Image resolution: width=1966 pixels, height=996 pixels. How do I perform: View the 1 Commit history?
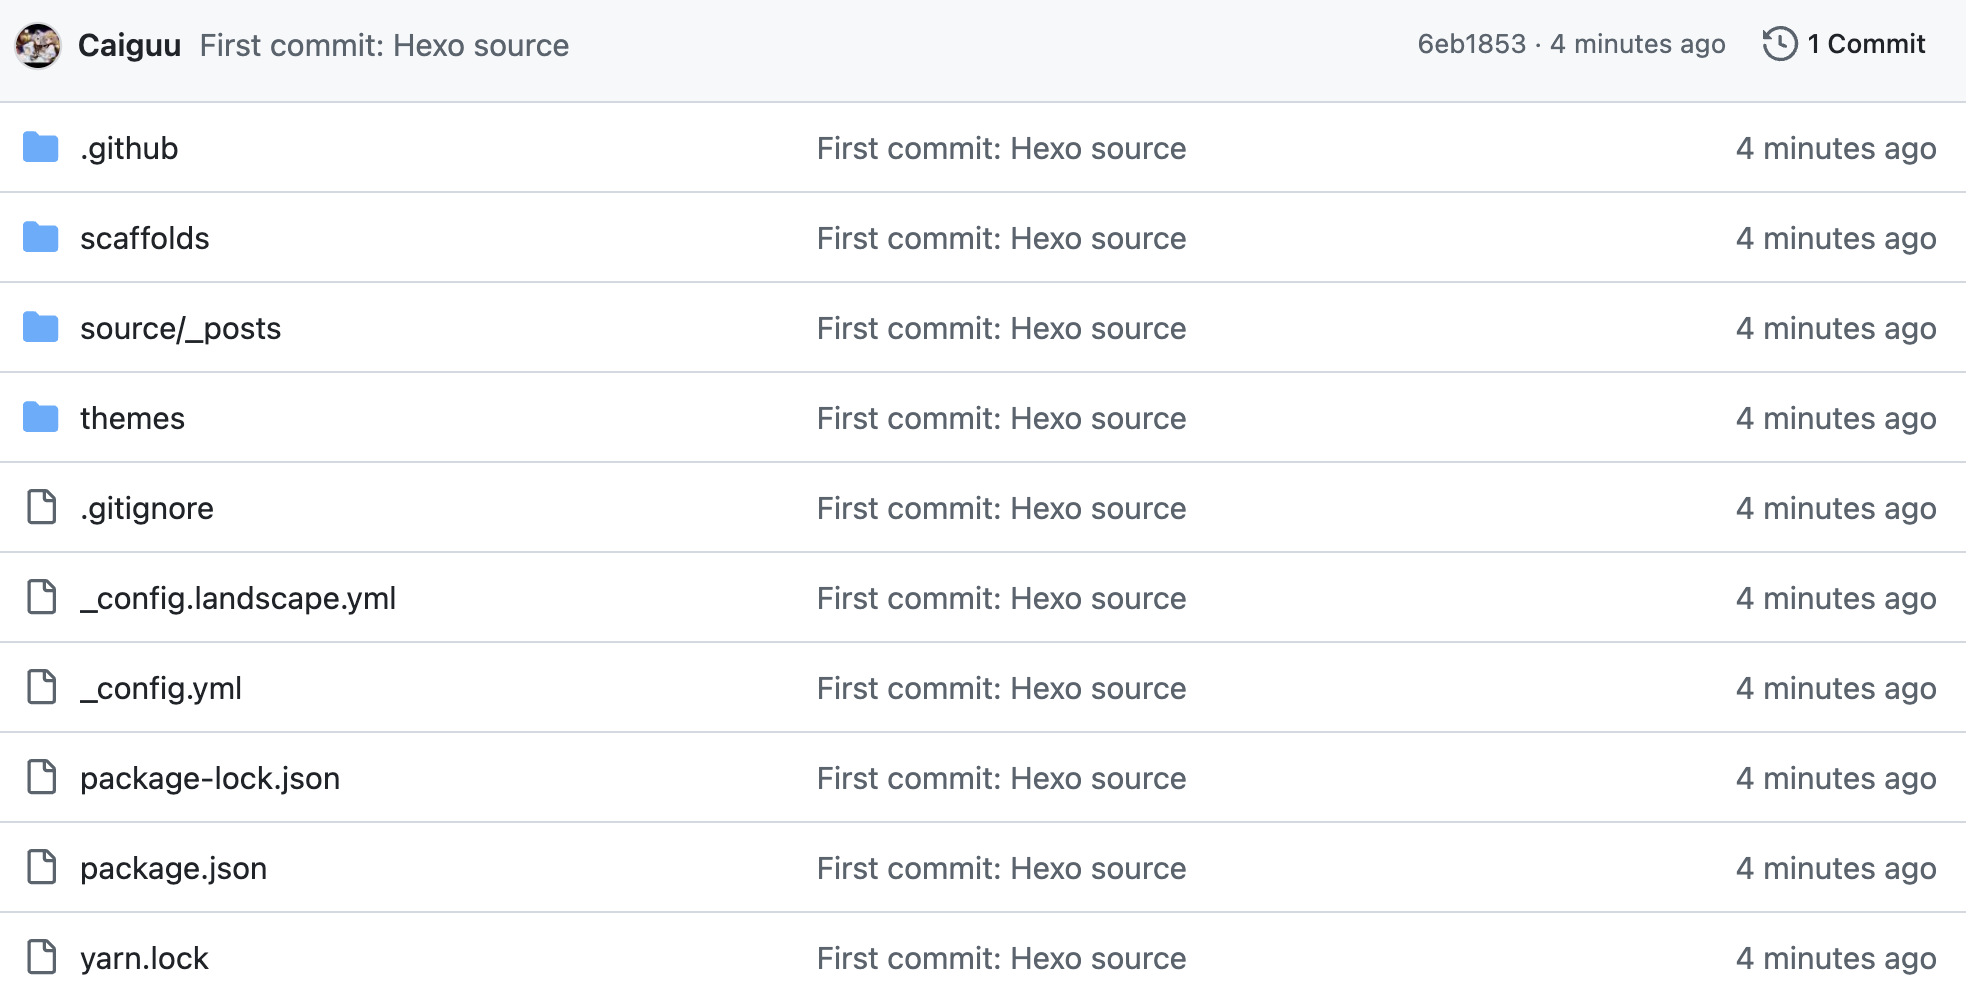[x=1865, y=44]
